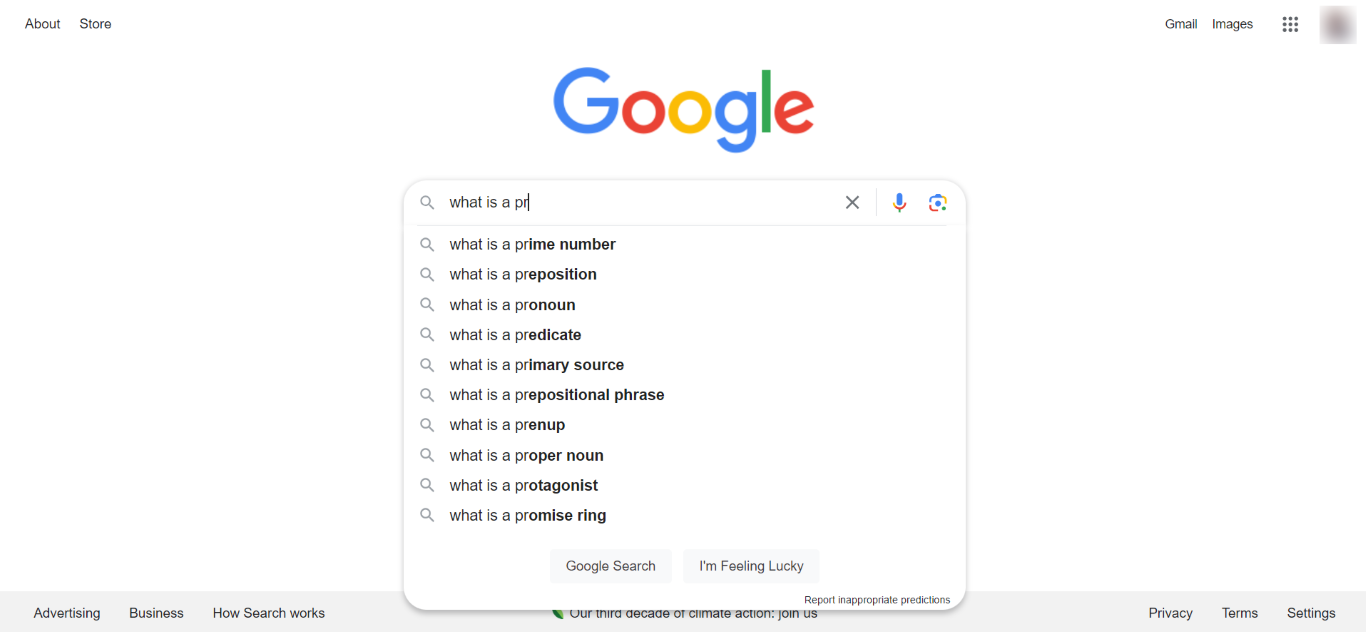Open your Google account profile picture

click(x=1337, y=24)
